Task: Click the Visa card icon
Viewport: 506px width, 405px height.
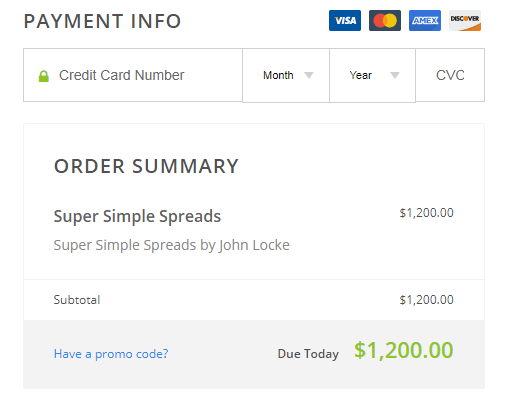Action: [x=345, y=21]
